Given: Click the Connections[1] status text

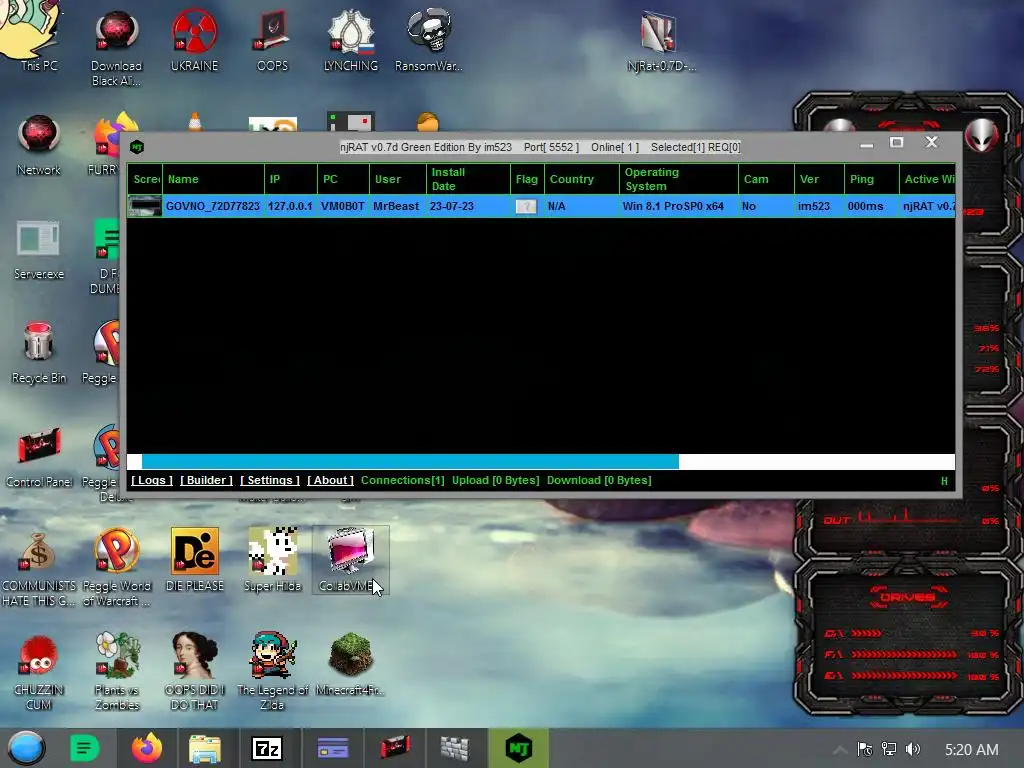Looking at the screenshot, I should pos(402,480).
